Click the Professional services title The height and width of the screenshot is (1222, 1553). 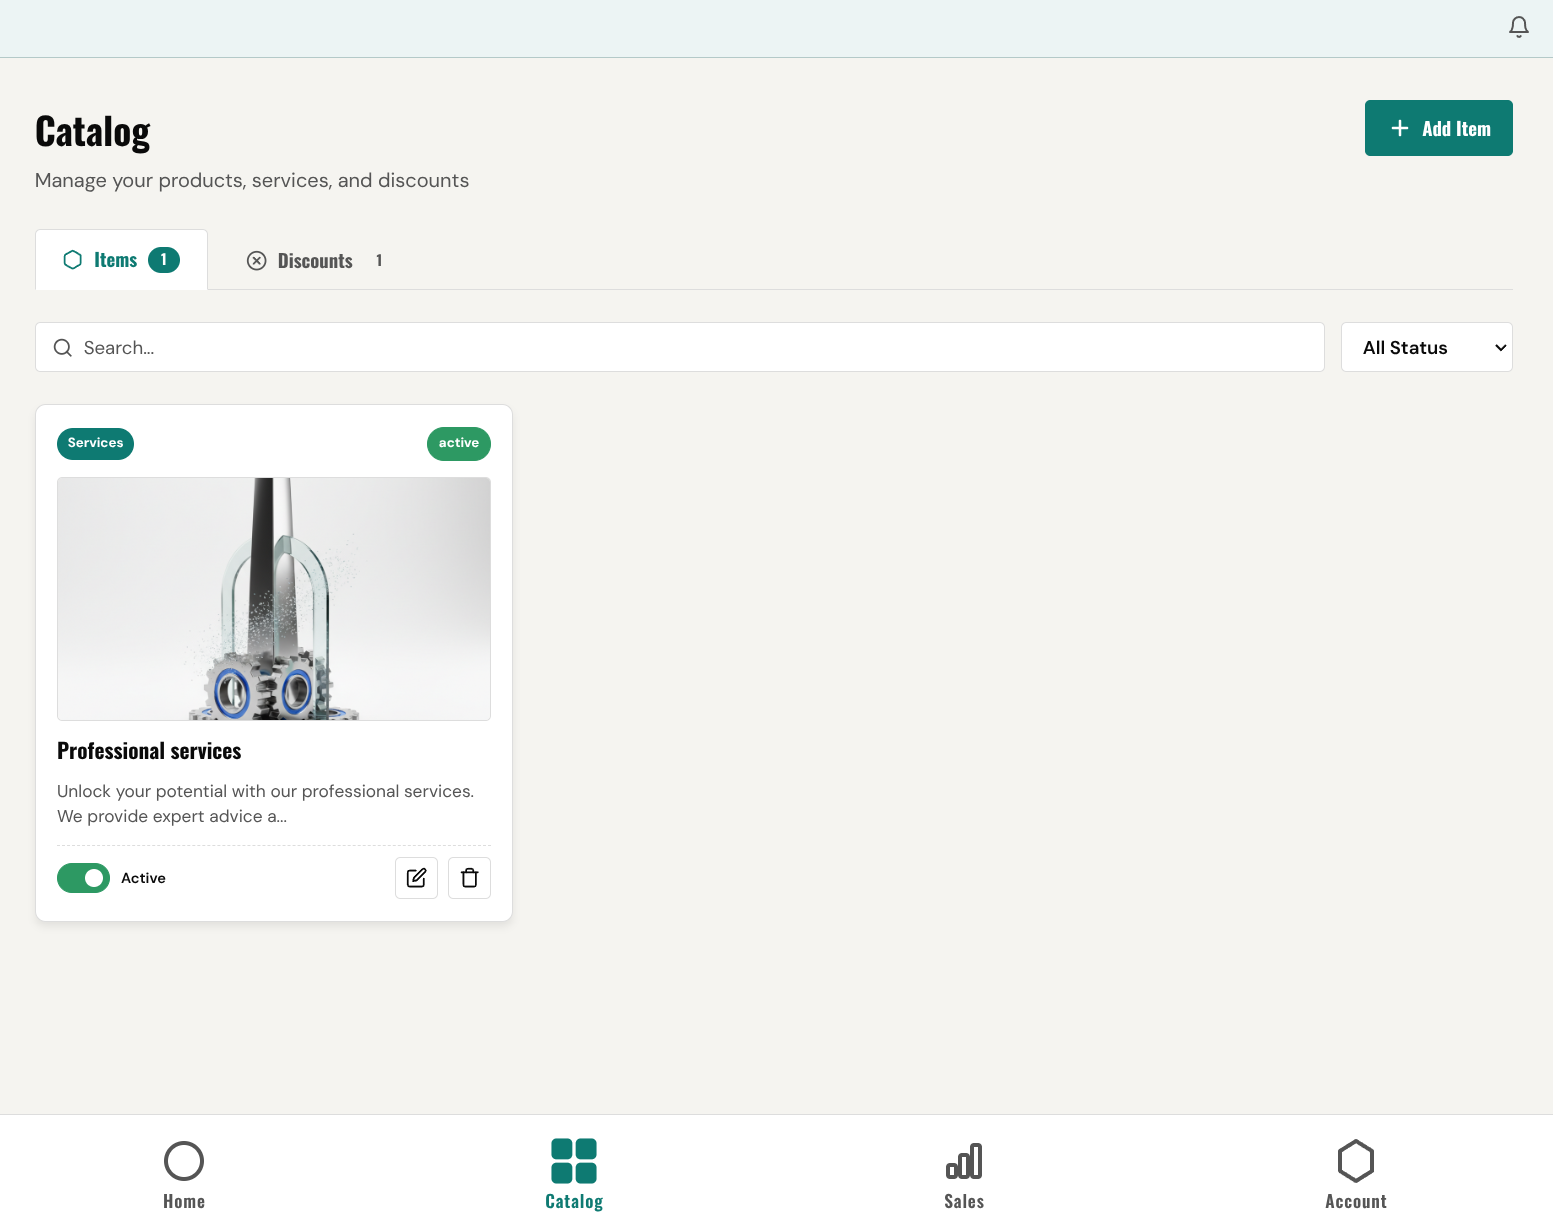(149, 751)
